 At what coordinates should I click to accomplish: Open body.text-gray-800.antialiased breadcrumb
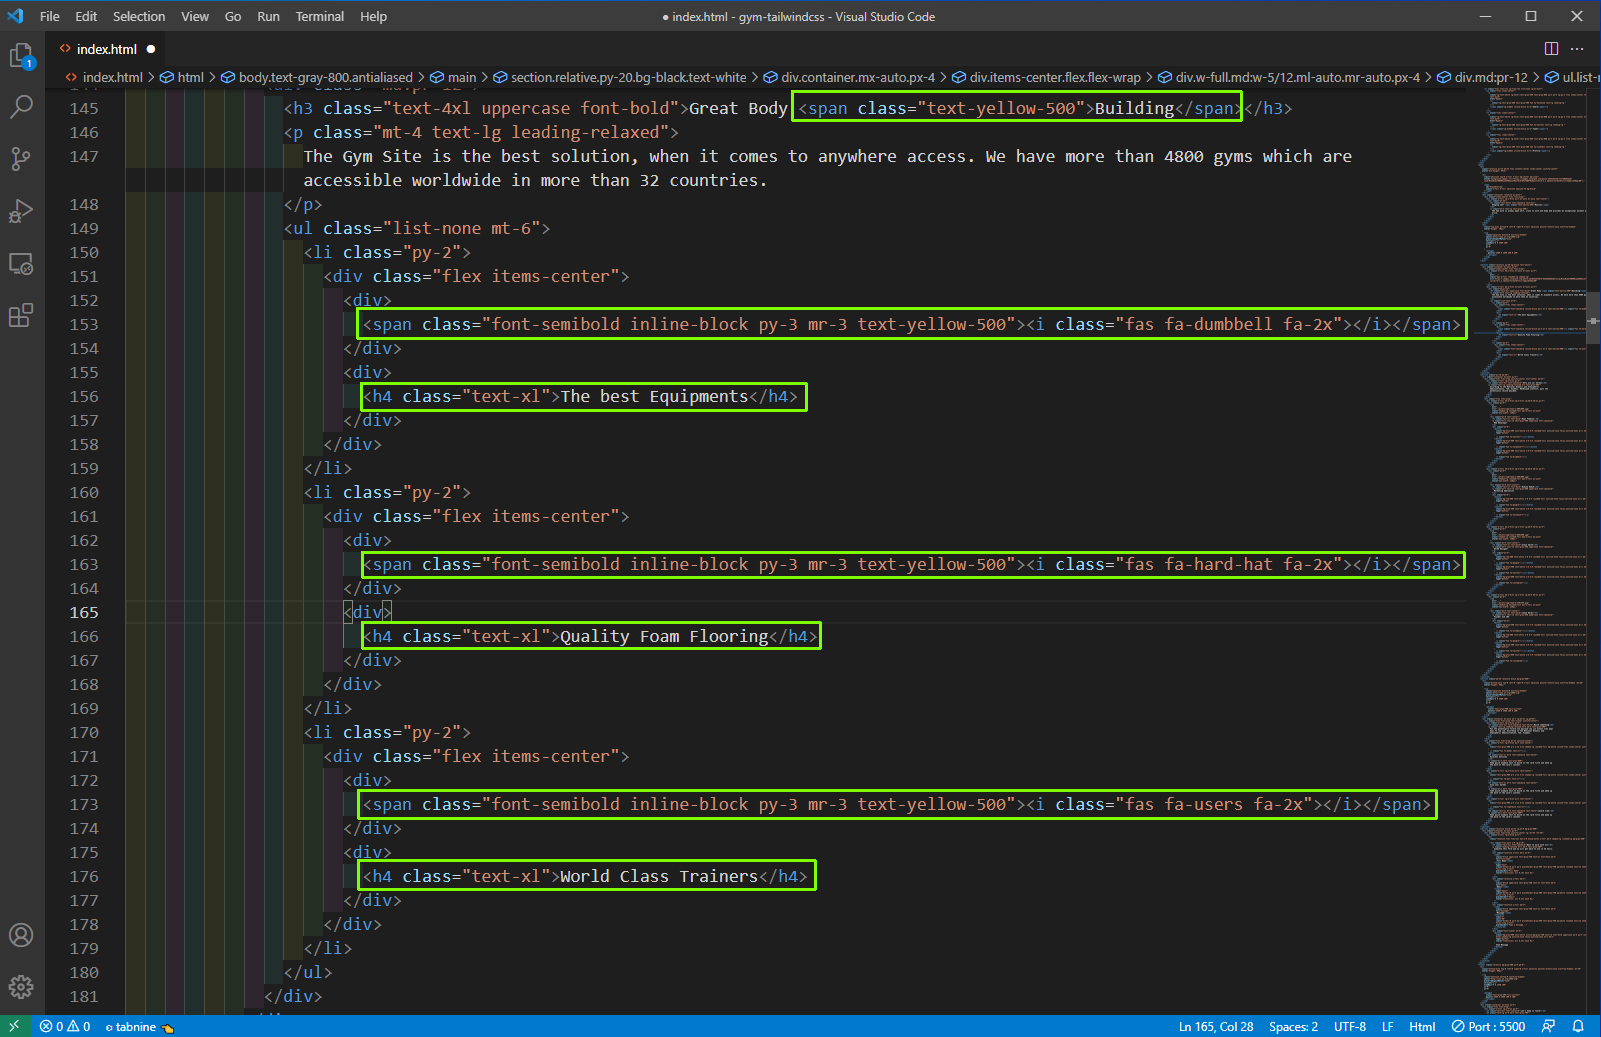coord(316,77)
